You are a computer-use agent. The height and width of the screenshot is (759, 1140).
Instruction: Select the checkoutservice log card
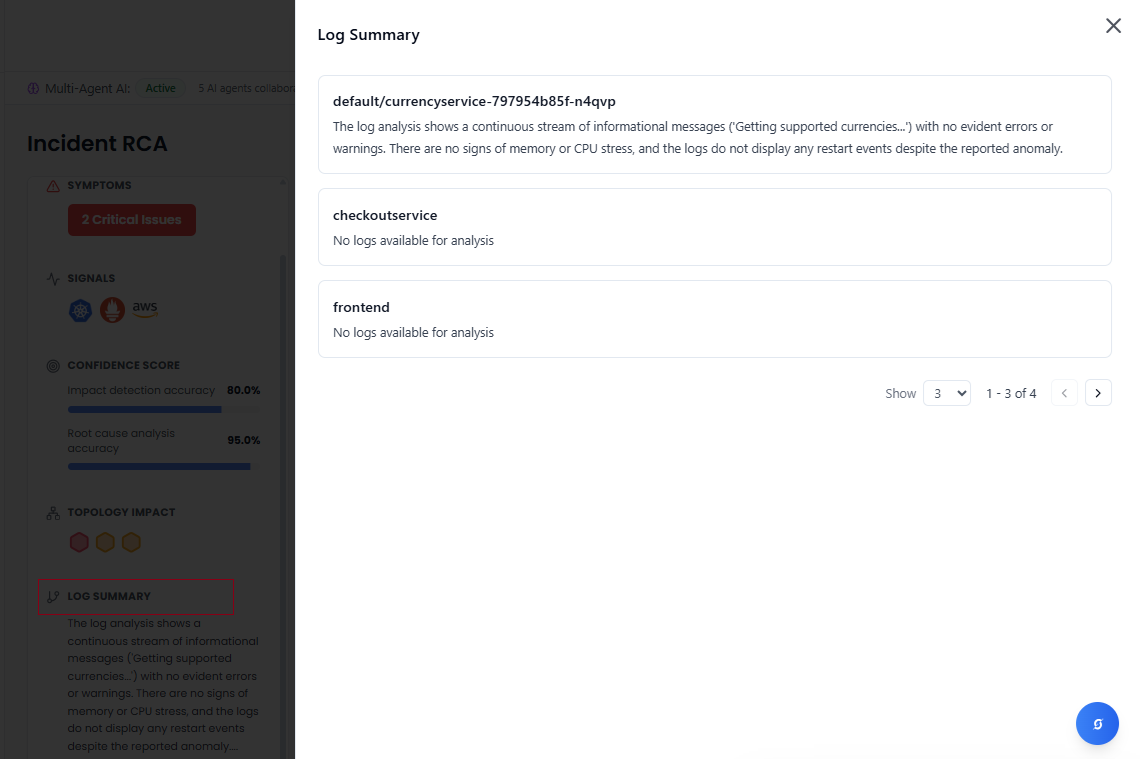[714, 227]
